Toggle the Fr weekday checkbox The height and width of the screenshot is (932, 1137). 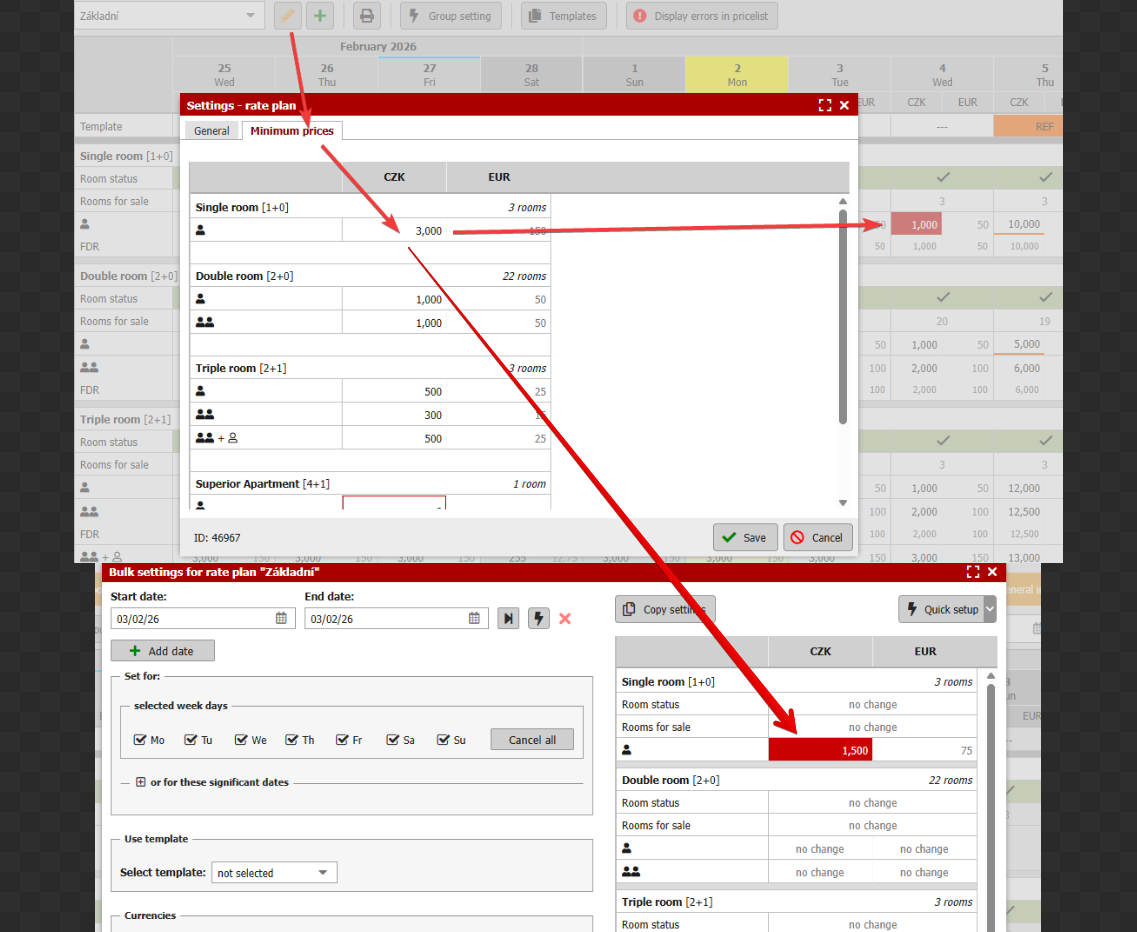[x=343, y=740]
